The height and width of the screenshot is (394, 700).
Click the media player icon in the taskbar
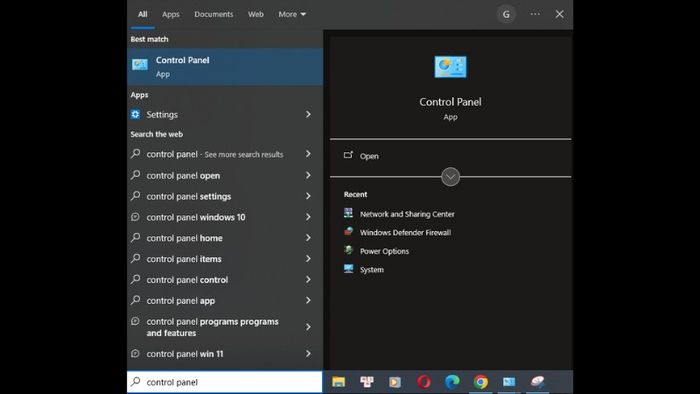click(395, 382)
